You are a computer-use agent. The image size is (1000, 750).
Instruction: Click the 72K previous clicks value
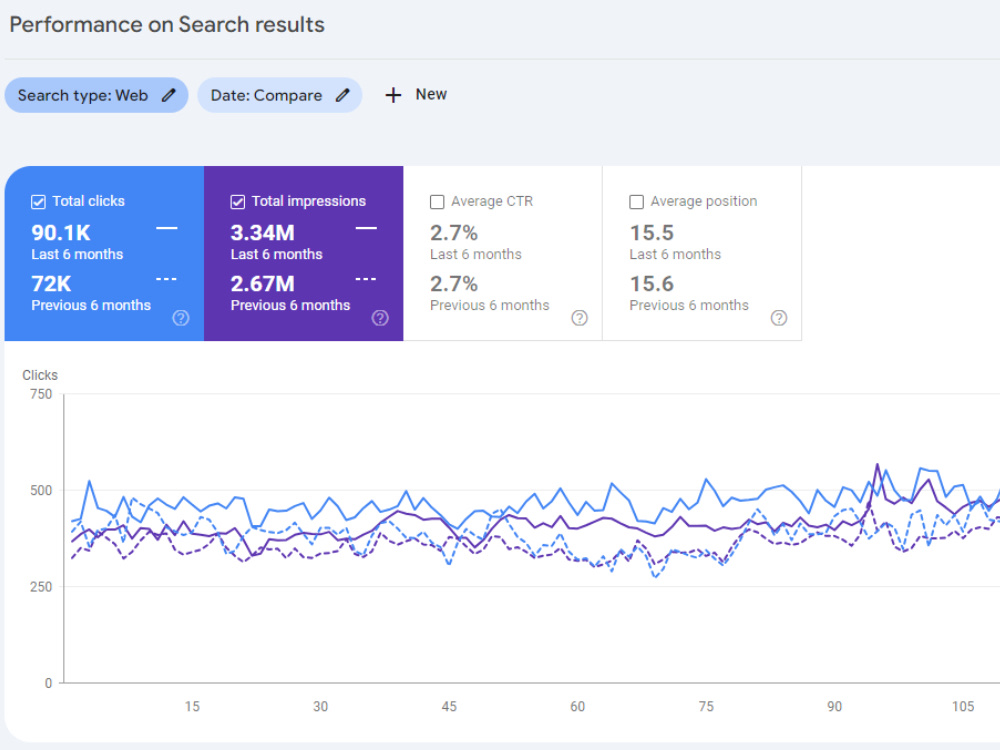point(51,284)
